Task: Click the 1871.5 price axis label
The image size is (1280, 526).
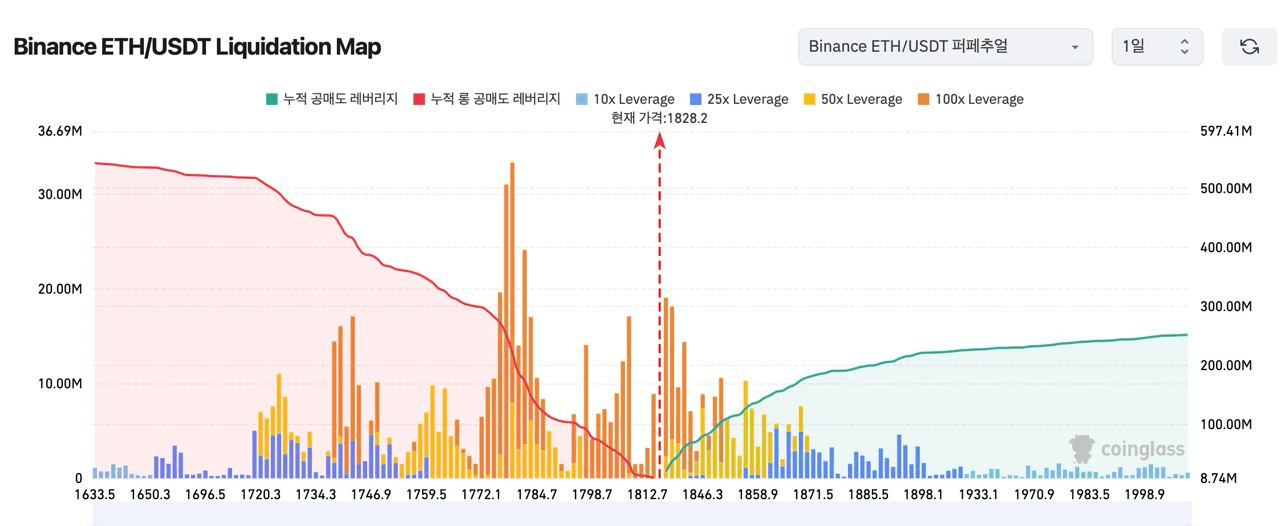Action: click(813, 494)
